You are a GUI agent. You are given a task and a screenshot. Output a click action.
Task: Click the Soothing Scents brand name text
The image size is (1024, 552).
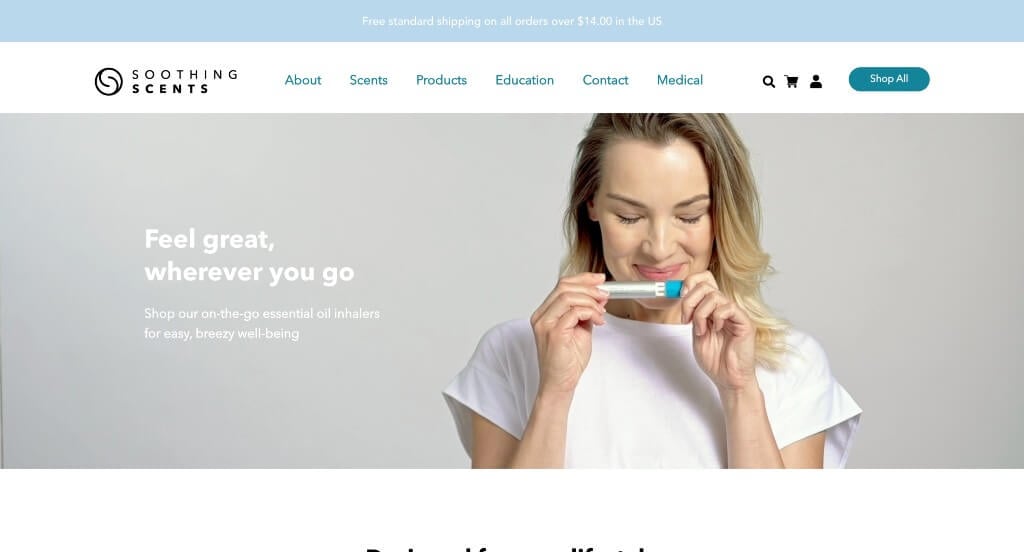[x=185, y=82]
